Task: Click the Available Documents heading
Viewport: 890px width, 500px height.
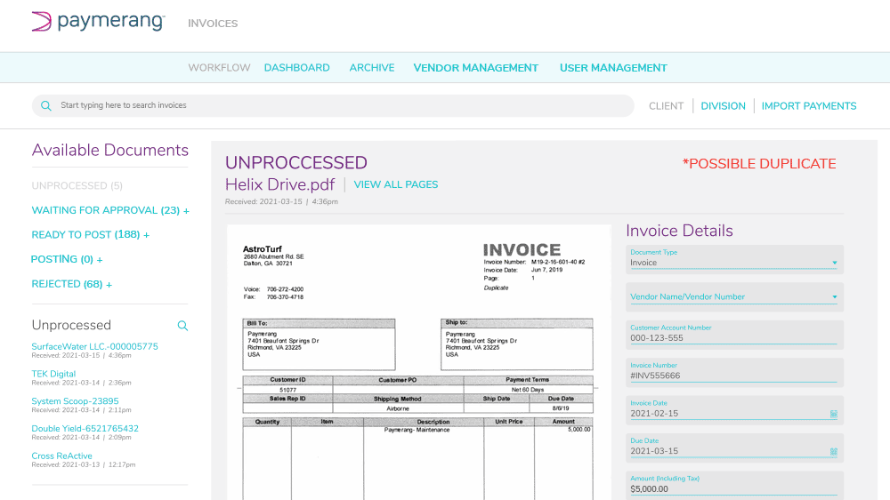Action: [110, 150]
